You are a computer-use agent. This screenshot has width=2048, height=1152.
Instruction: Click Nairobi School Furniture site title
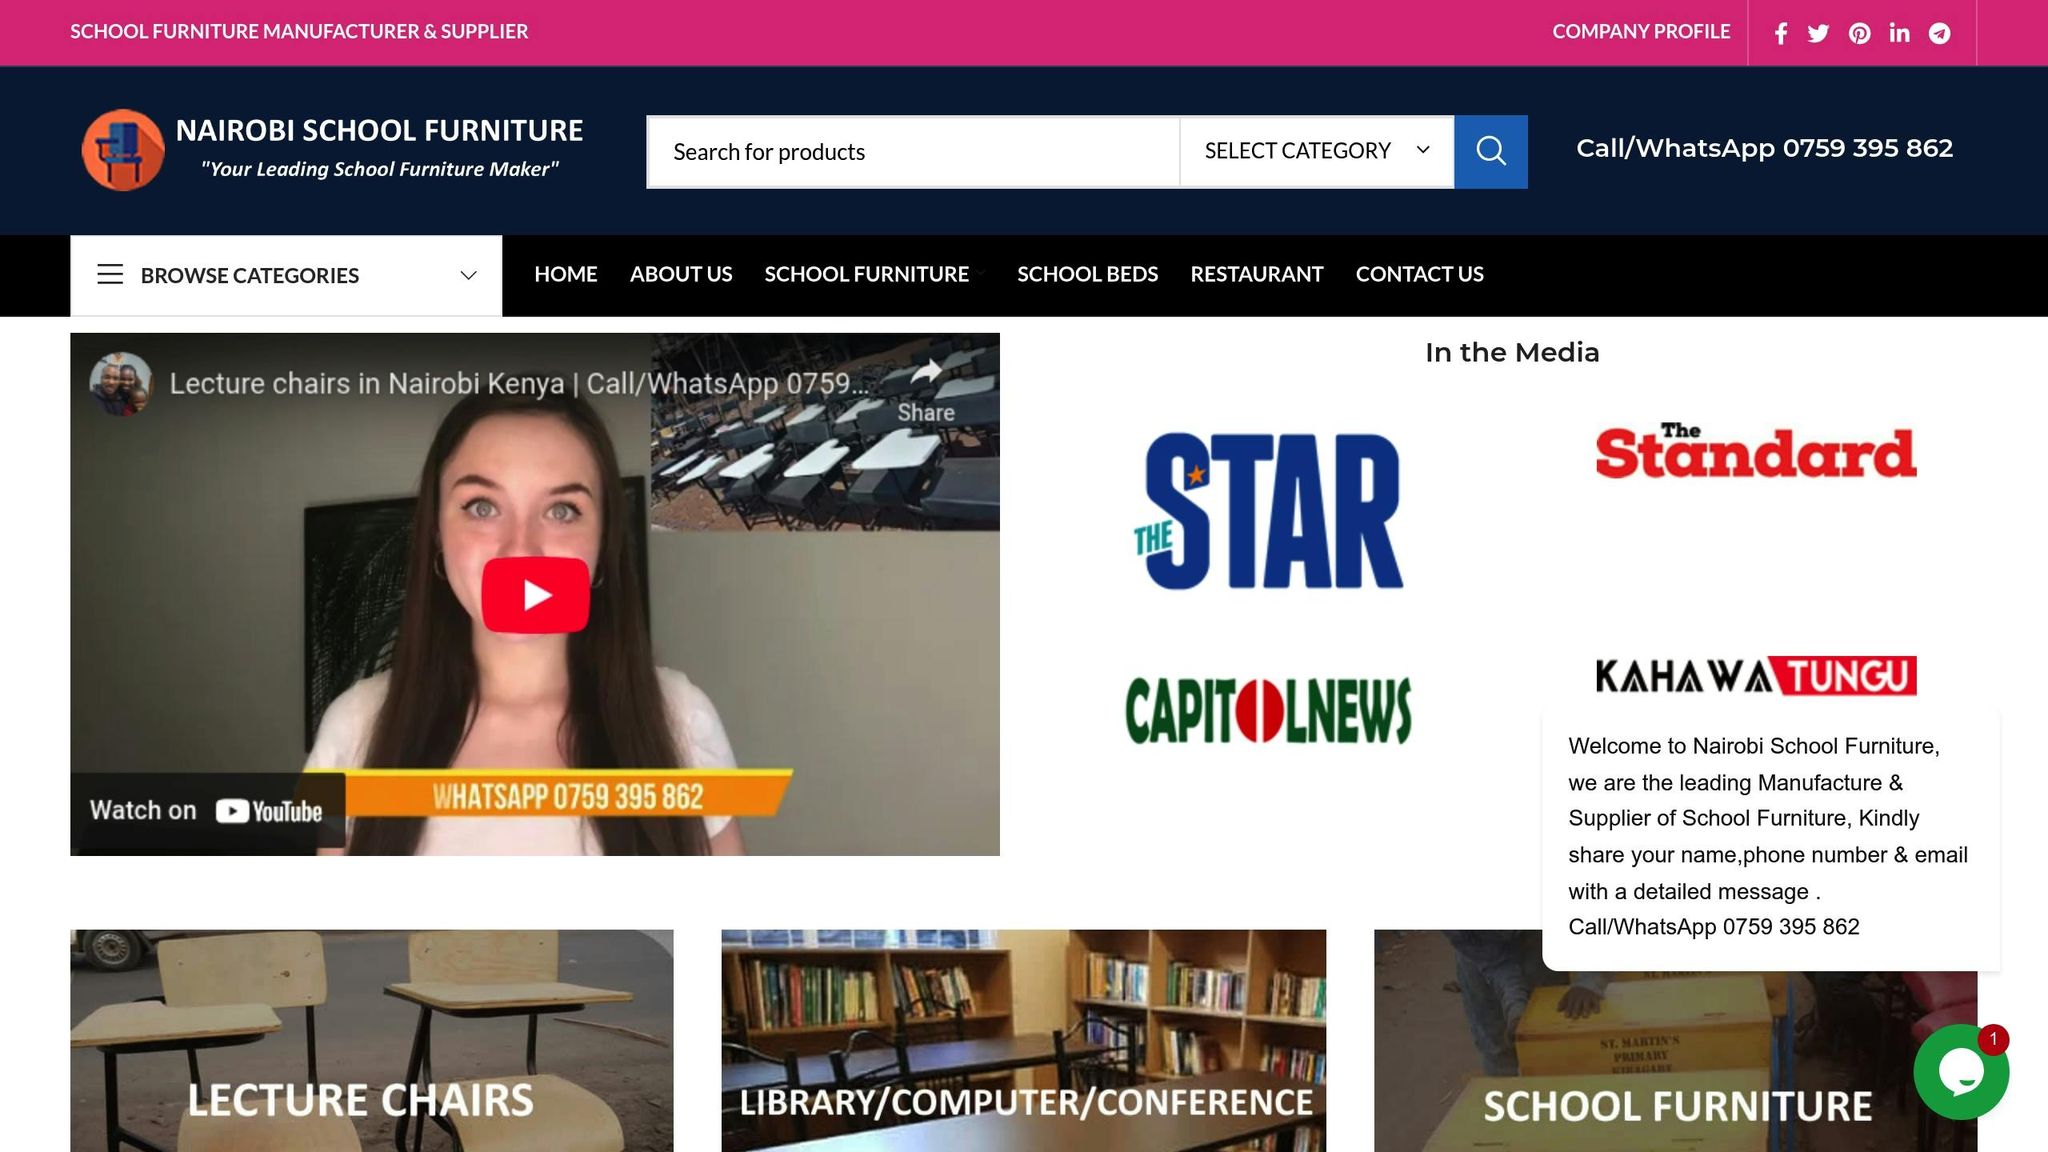coord(379,131)
